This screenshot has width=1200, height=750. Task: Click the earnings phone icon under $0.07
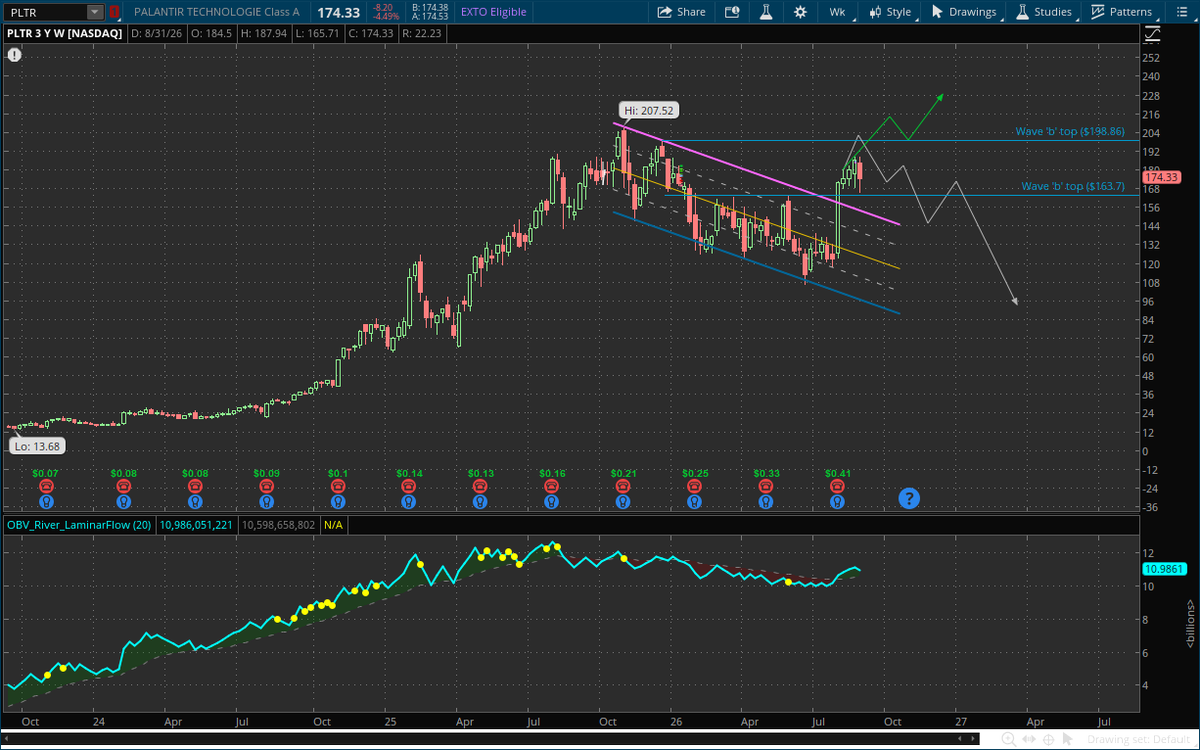(x=46, y=485)
